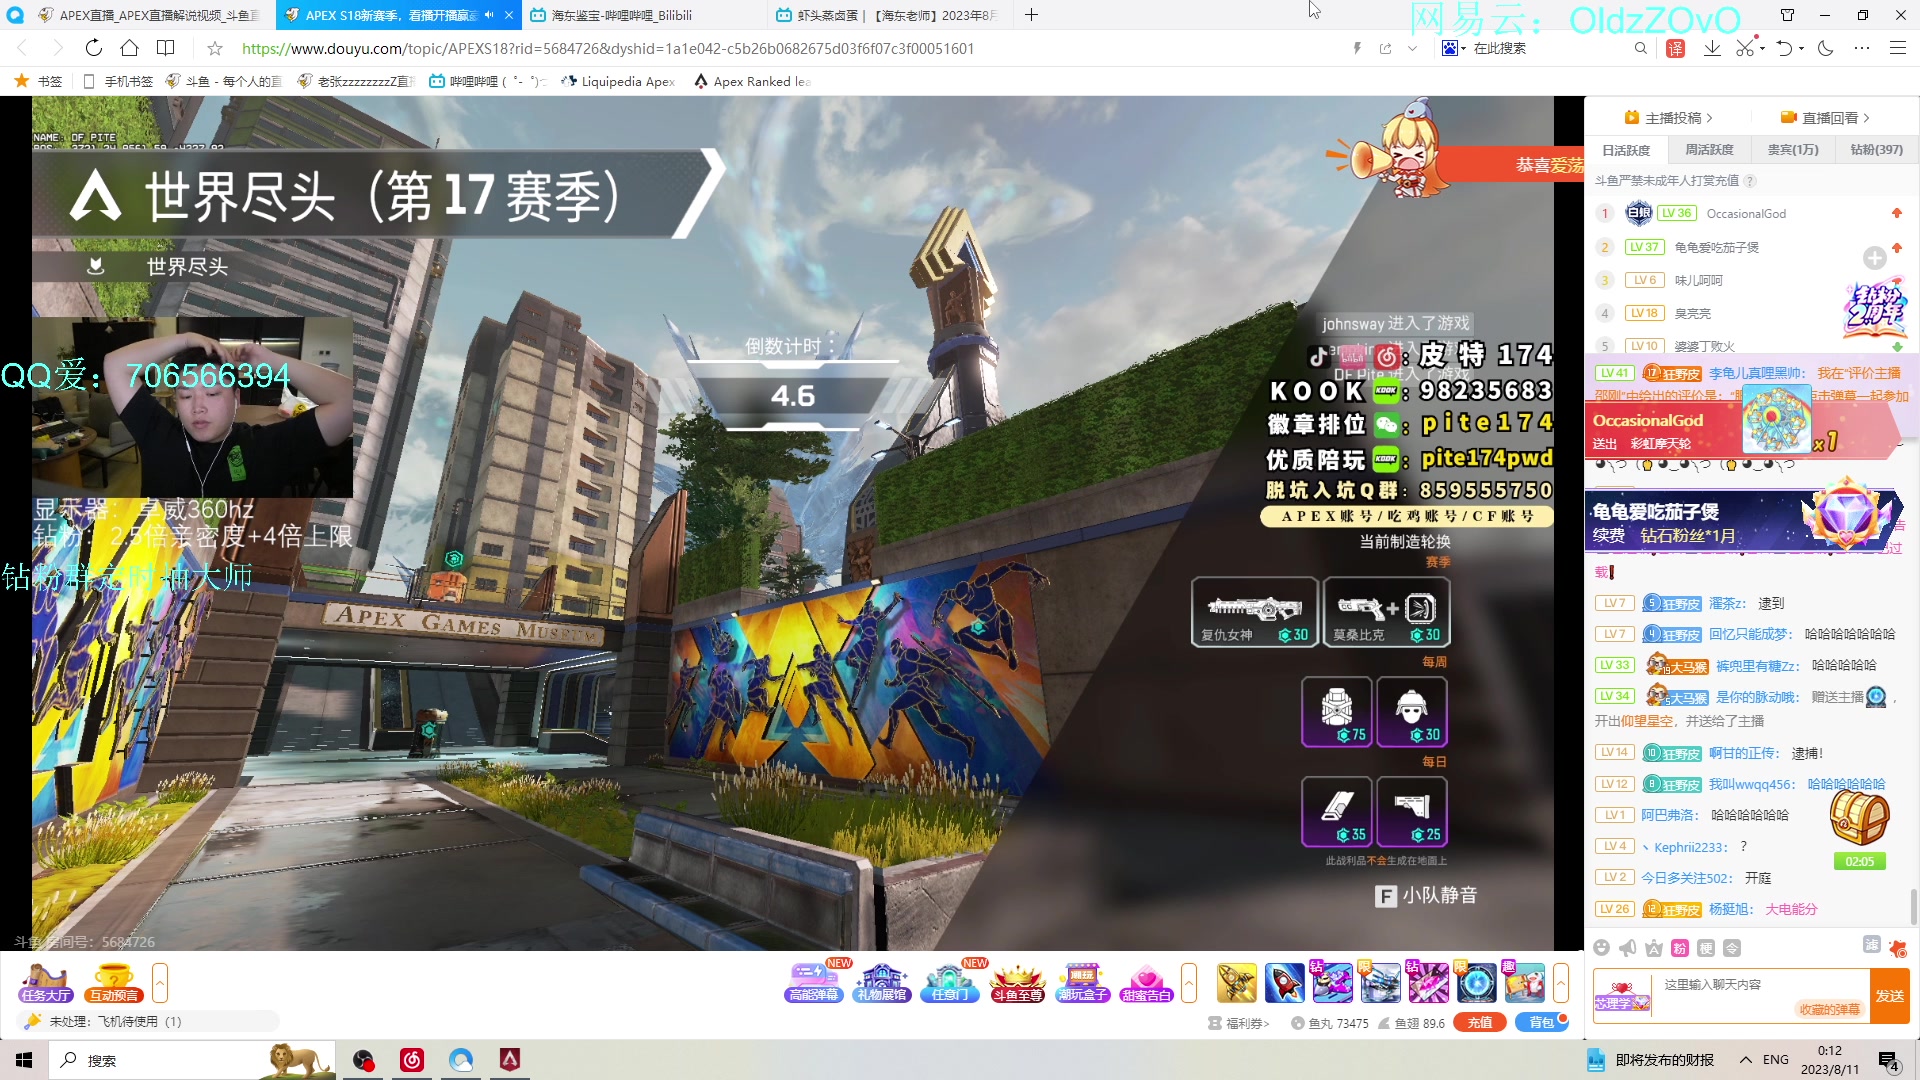Open 任意门 portal icon

click(949, 983)
